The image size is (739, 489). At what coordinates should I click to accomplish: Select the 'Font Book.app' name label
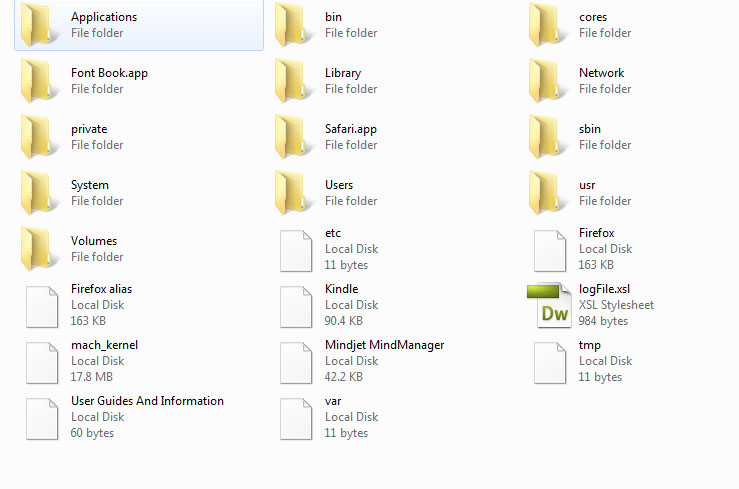pyautogui.click(x=109, y=73)
